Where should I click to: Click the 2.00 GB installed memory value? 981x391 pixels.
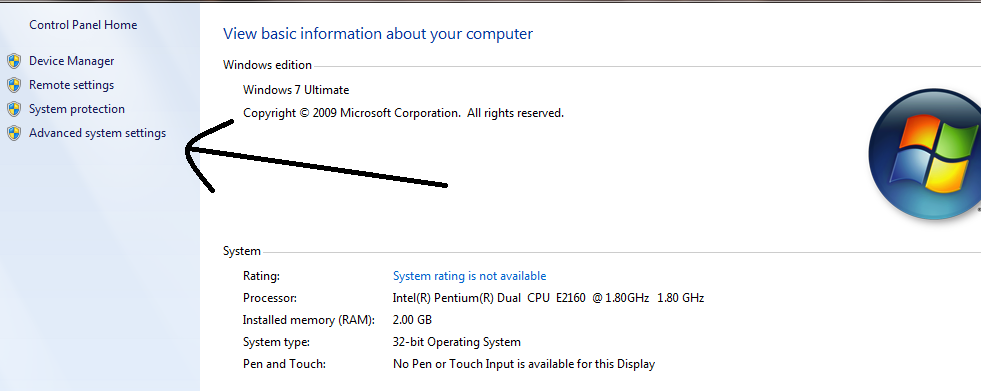click(x=412, y=320)
